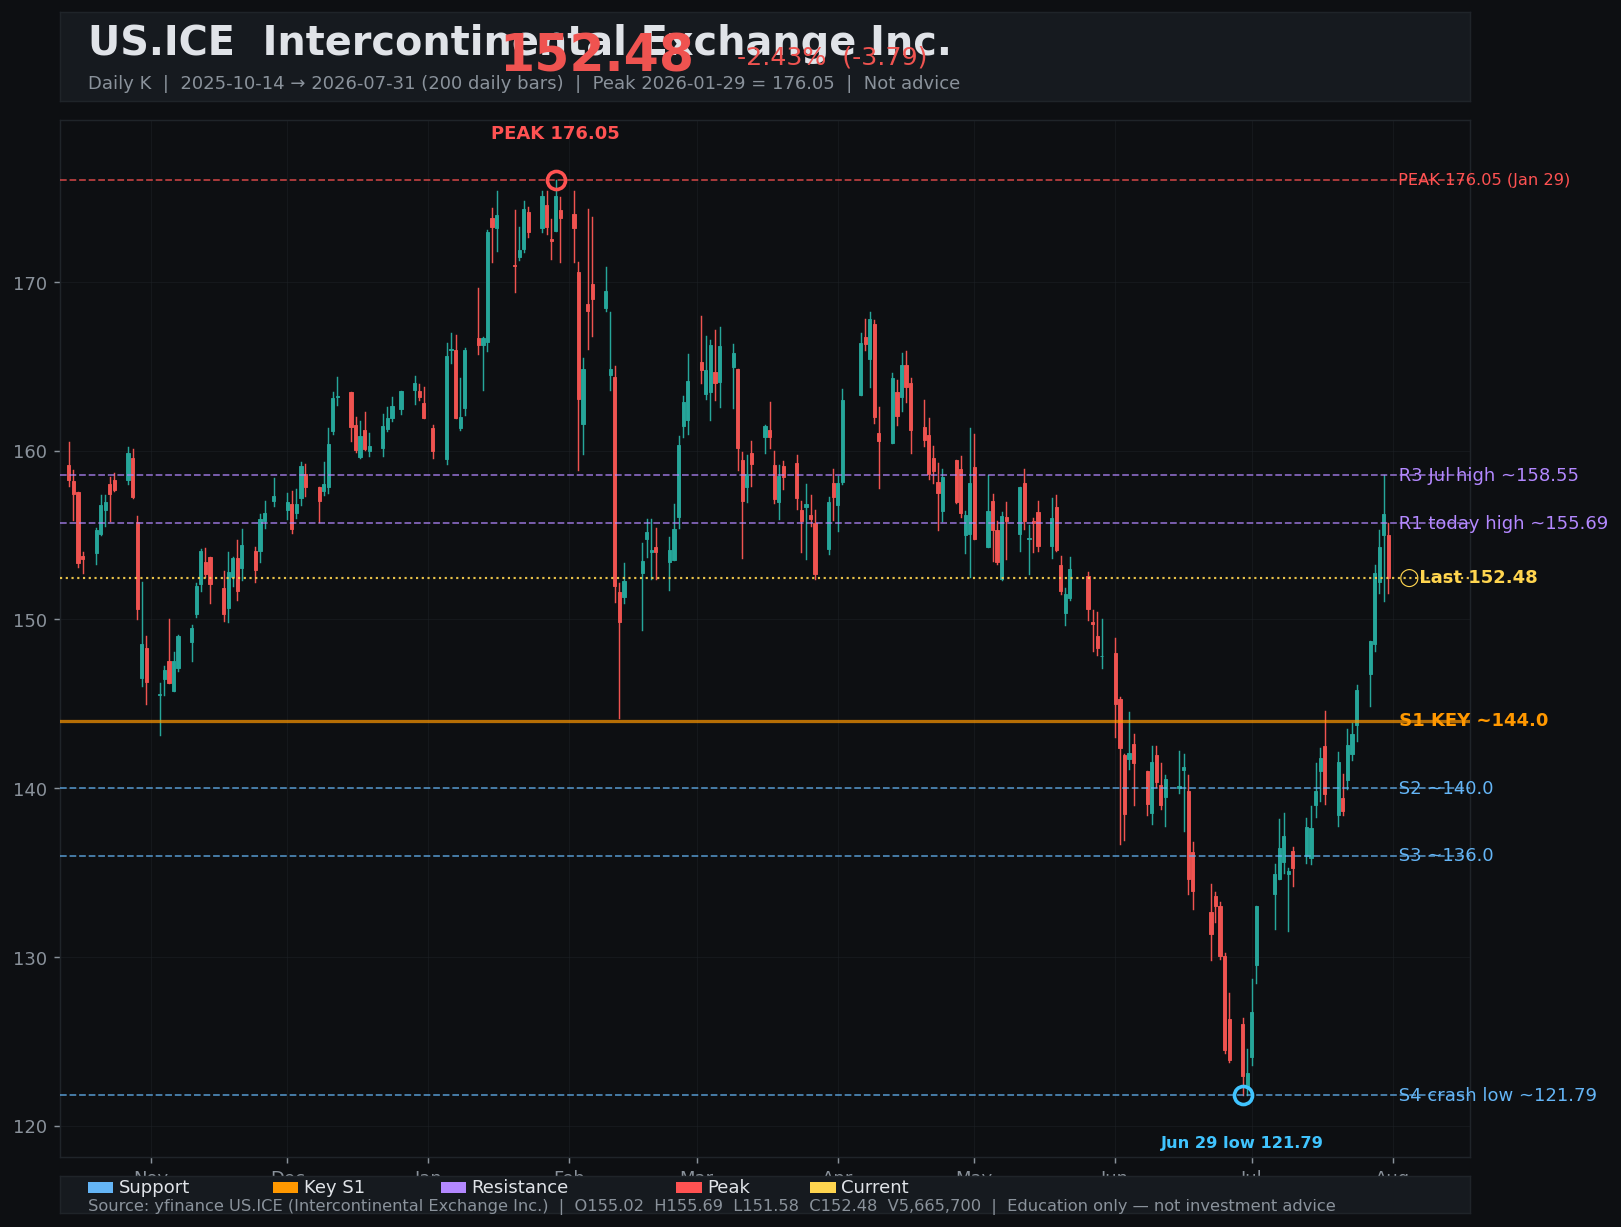Viewport: 1621px width, 1227px height.
Task: Select the 'S4 crash low ~121.79' label
Action: pos(1497,1095)
